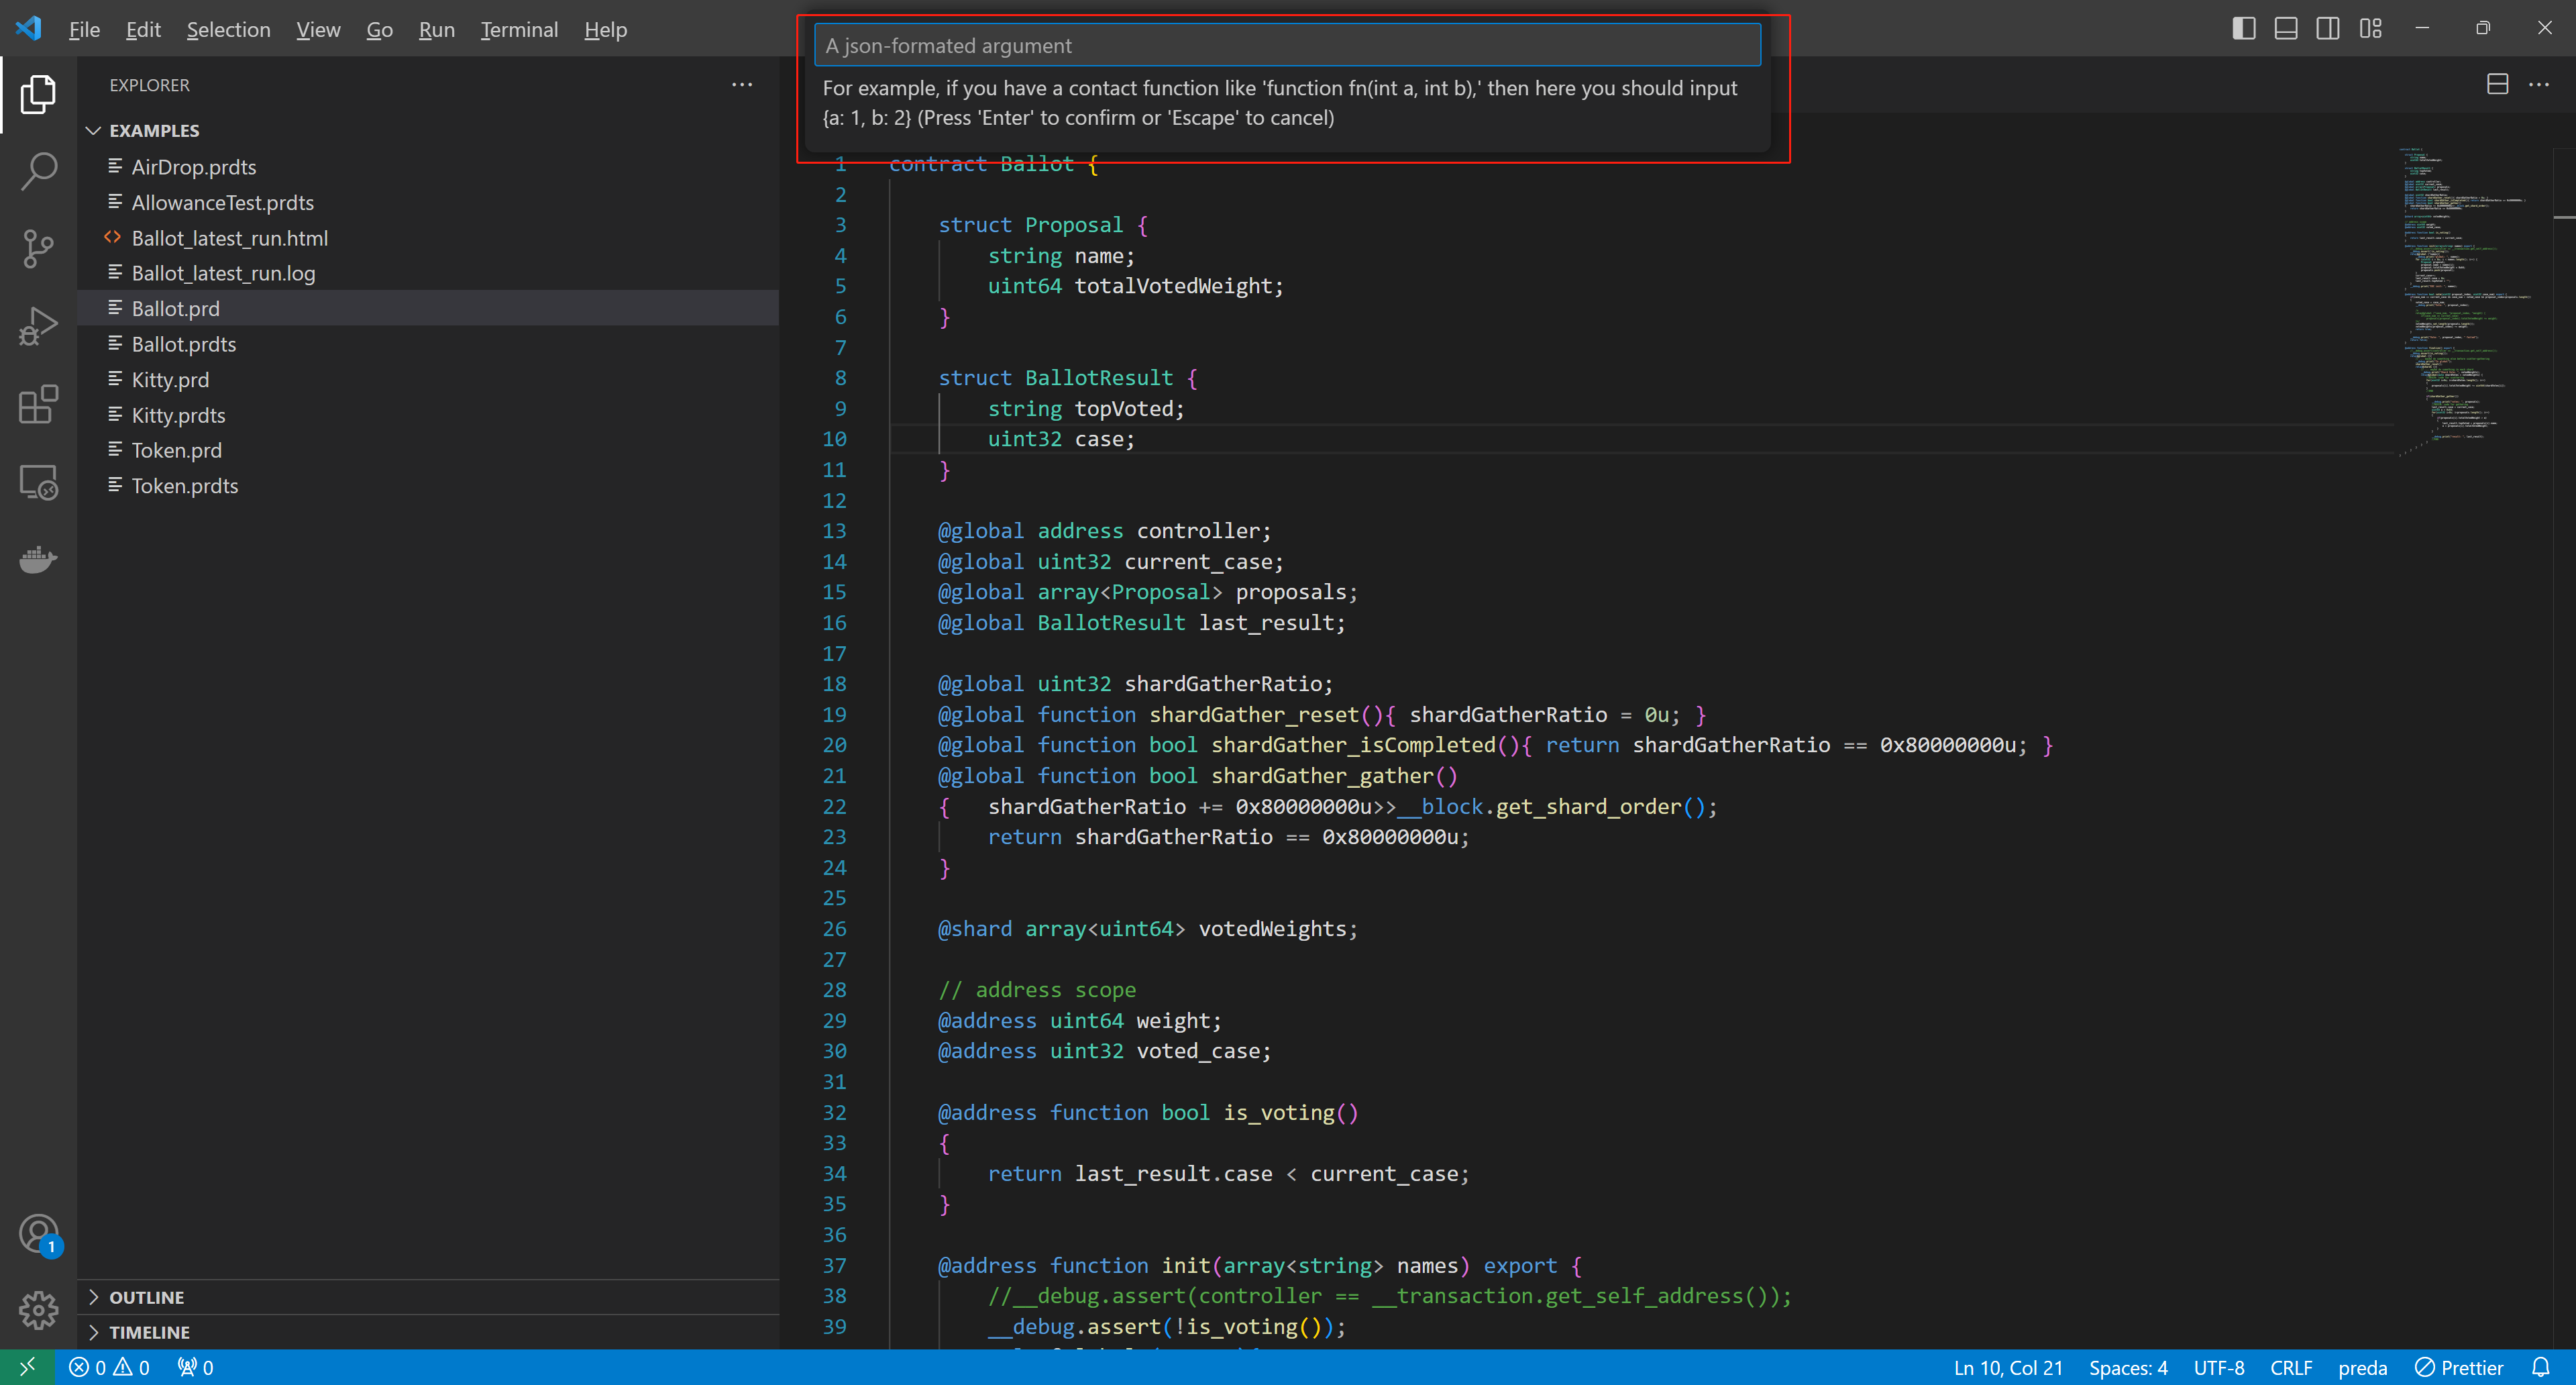Open Kitty.prdts file
The image size is (2576, 1385).
click(428, 415)
